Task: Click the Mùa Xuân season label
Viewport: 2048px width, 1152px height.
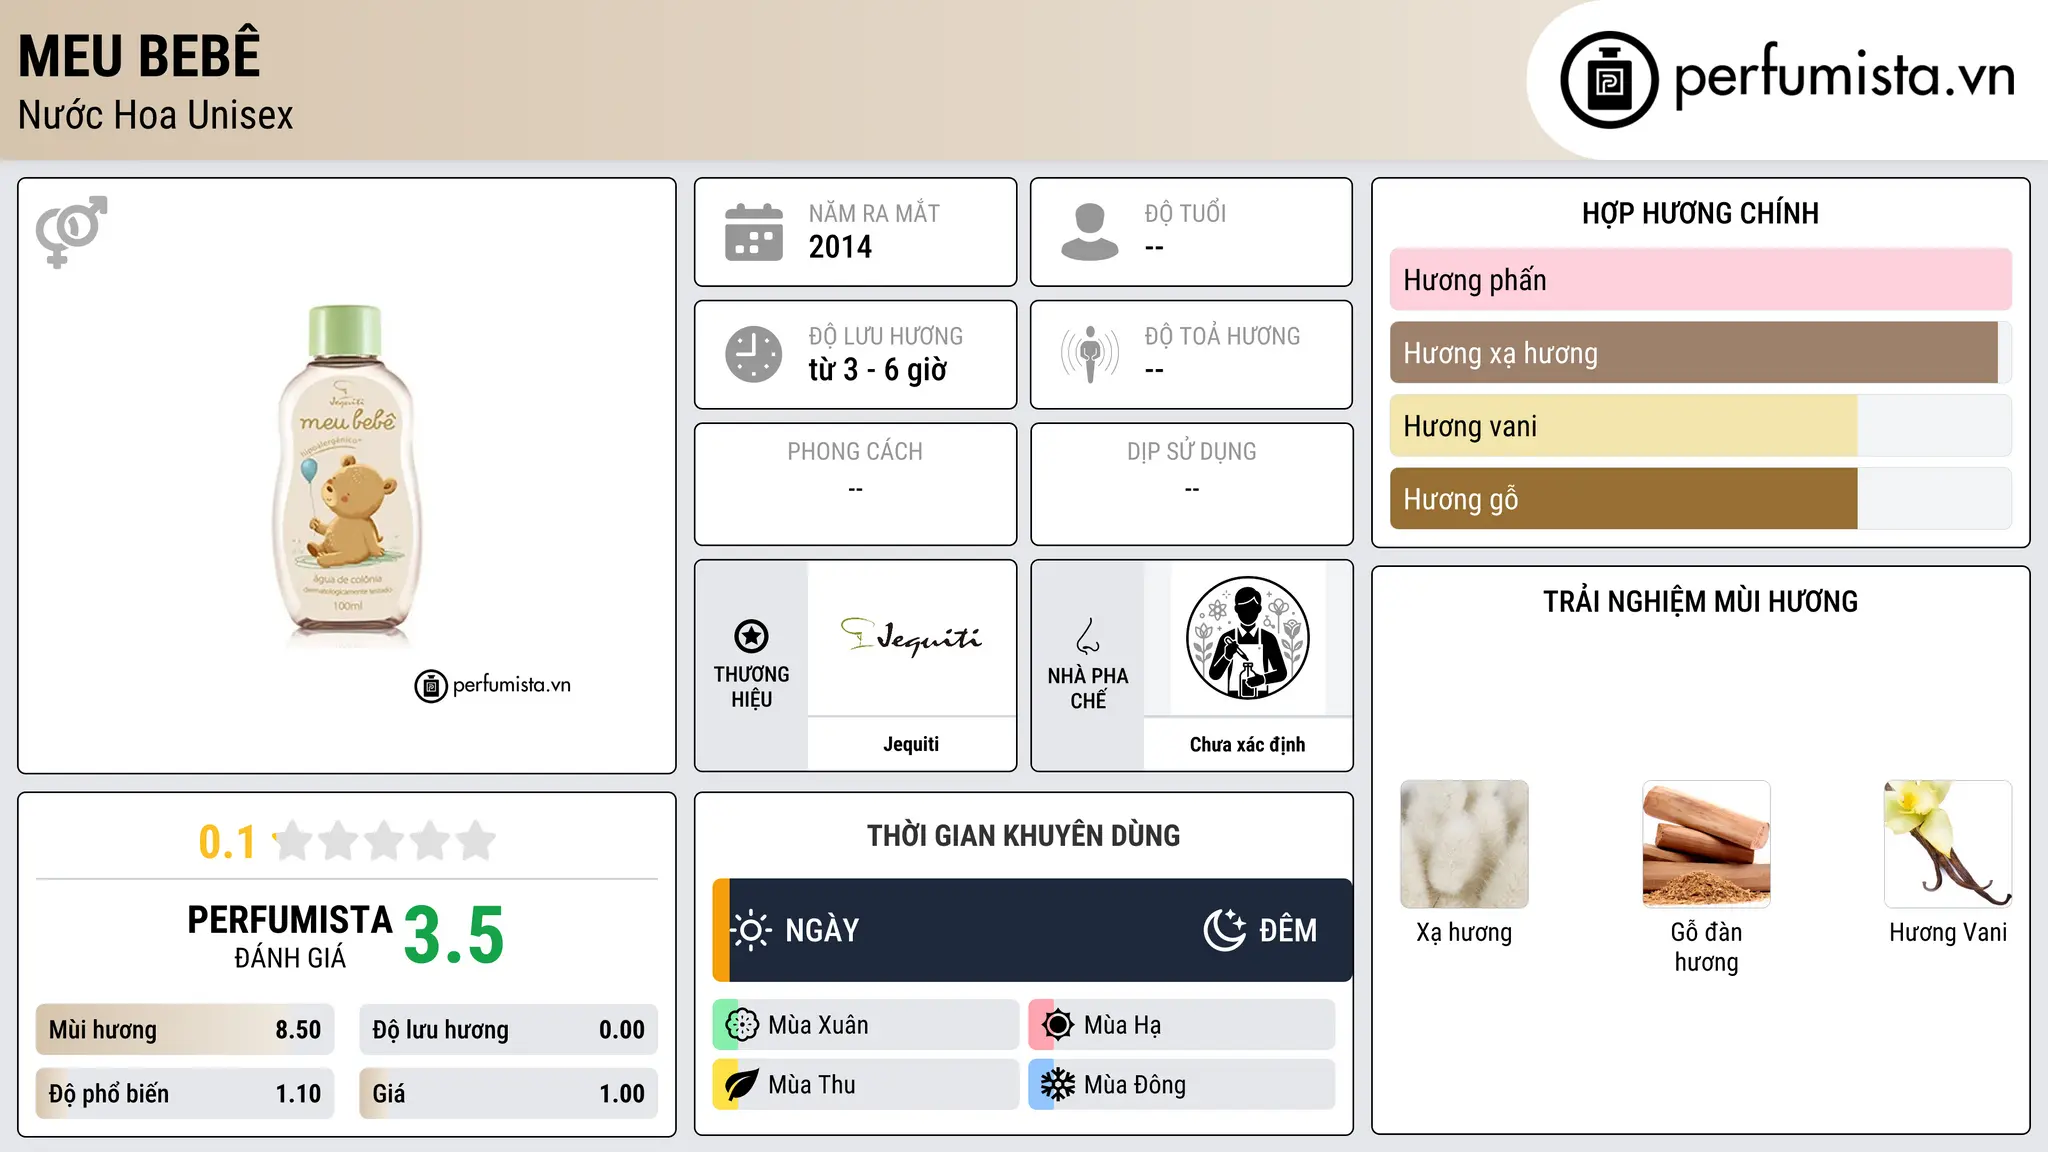Action: point(818,1025)
